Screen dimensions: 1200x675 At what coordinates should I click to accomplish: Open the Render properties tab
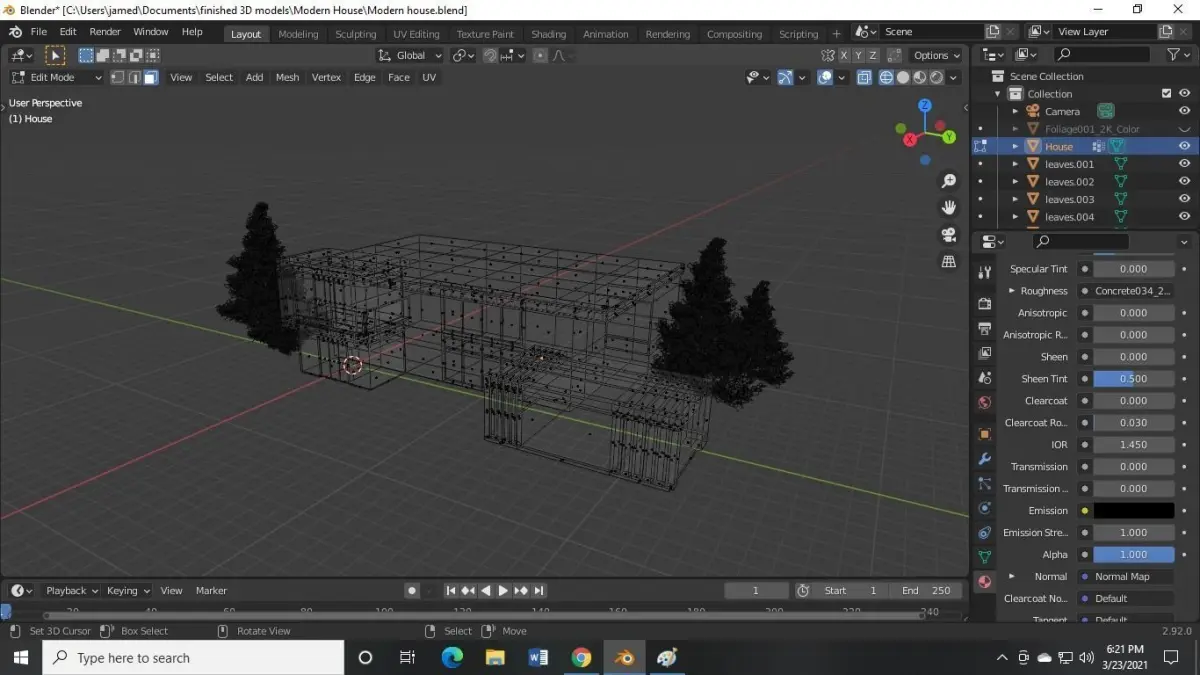coord(985,303)
